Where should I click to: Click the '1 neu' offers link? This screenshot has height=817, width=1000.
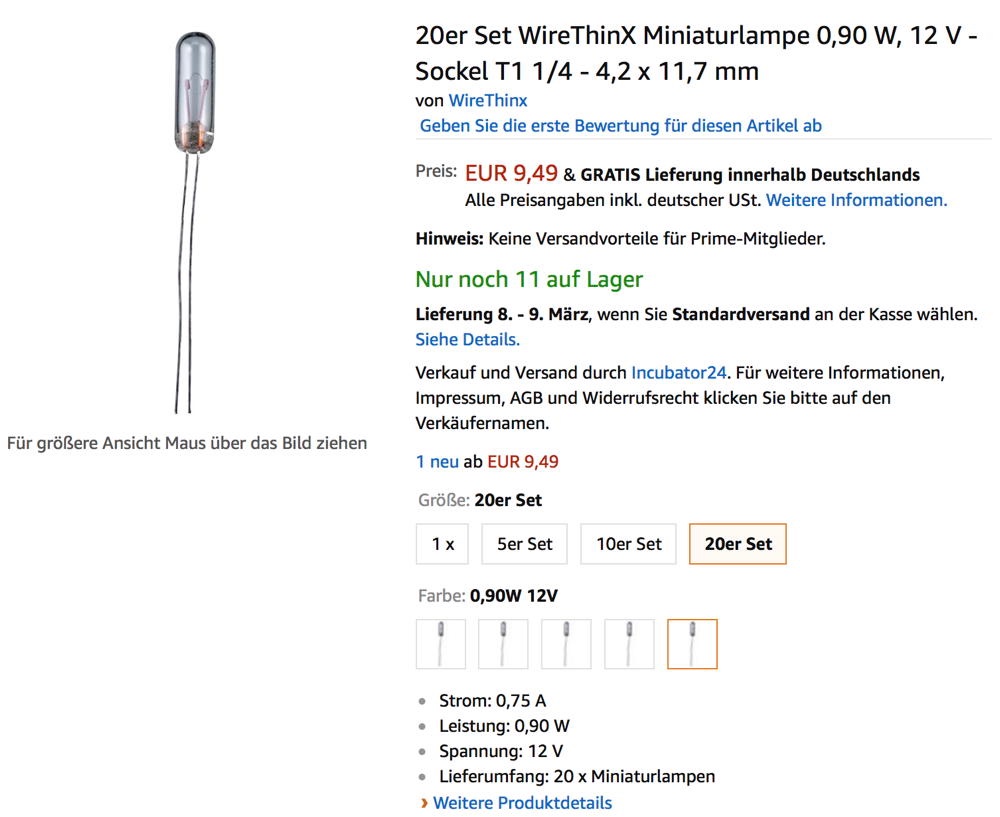coord(437,461)
